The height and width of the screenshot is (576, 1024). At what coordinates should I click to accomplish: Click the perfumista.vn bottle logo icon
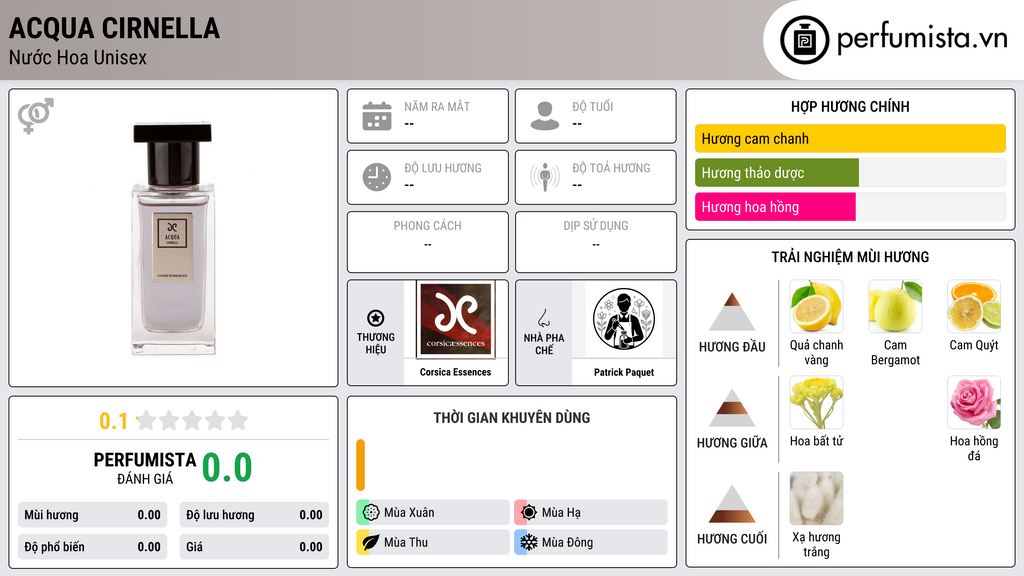point(804,40)
